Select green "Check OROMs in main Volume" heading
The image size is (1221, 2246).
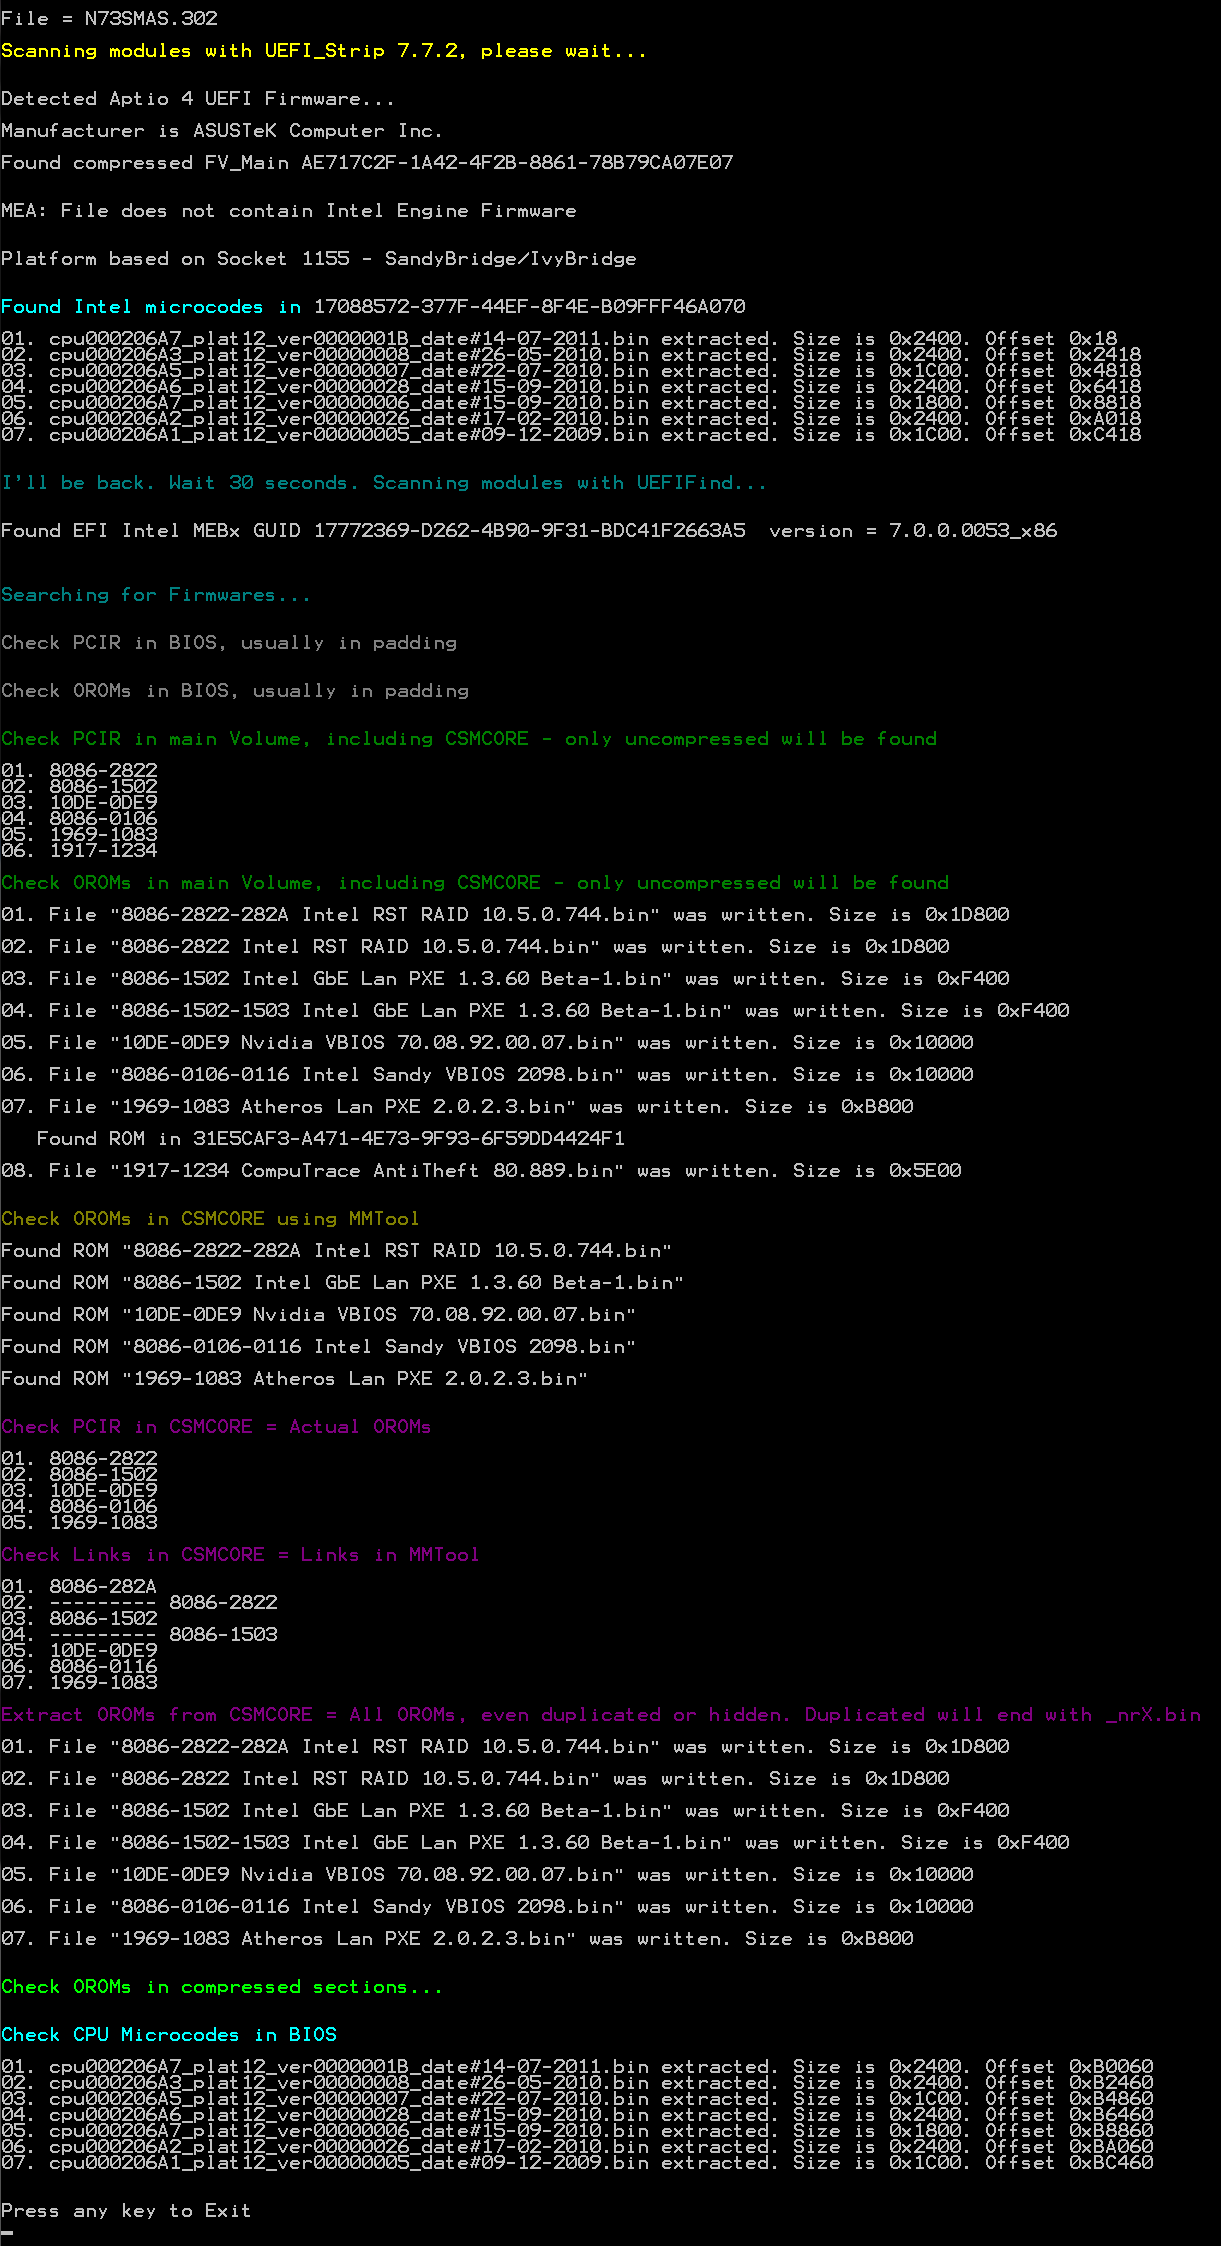(x=475, y=883)
